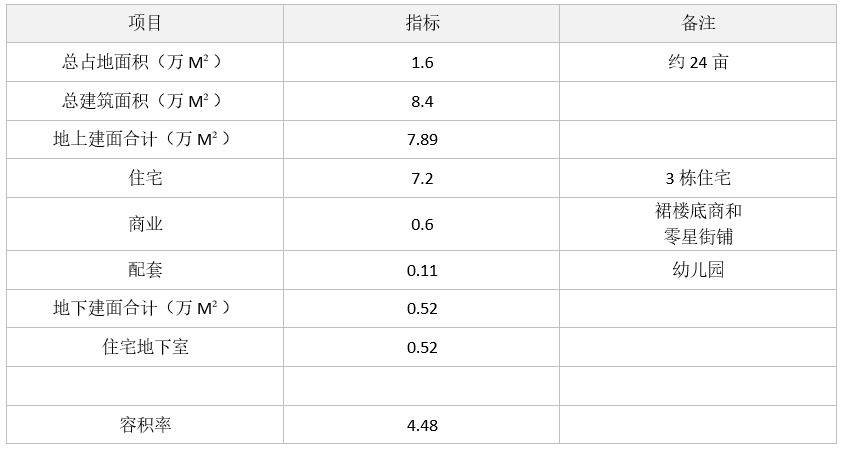Select the 7.89 value cell
This screenshot has height=451, width=845.
[422, 139]
